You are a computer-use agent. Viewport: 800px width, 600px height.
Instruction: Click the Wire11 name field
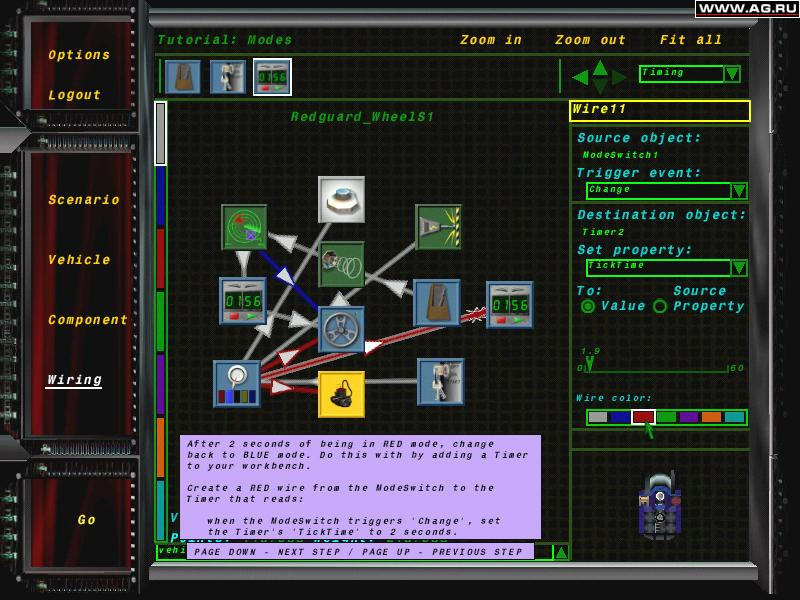660,110
